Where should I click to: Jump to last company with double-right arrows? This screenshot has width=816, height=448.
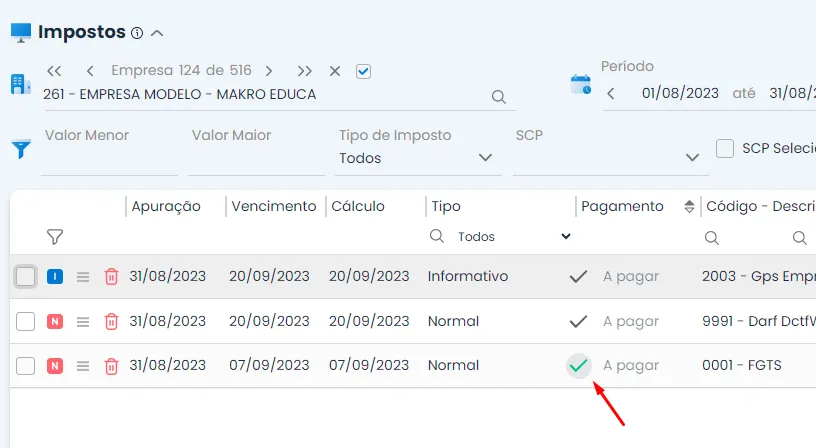[x=304, y=71]
